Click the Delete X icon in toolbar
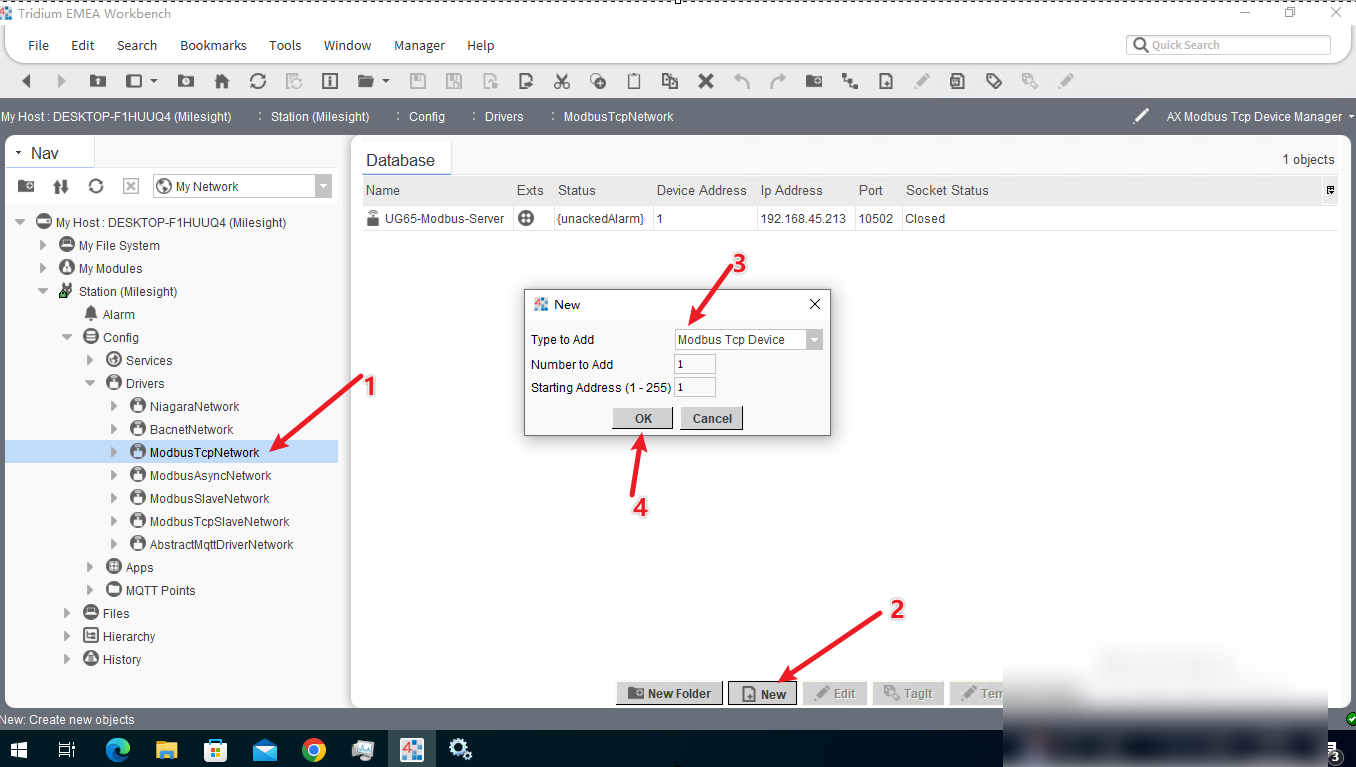The height and width of the screenshot is (767, 1356). [706, 81]
